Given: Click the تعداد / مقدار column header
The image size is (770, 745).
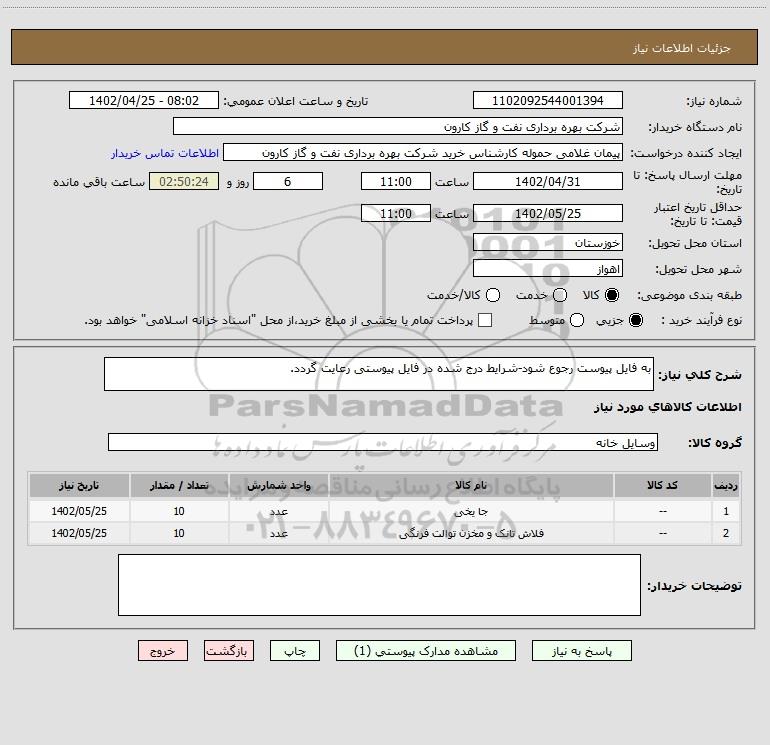Looking at the screenshot, I should pos(179,486).
